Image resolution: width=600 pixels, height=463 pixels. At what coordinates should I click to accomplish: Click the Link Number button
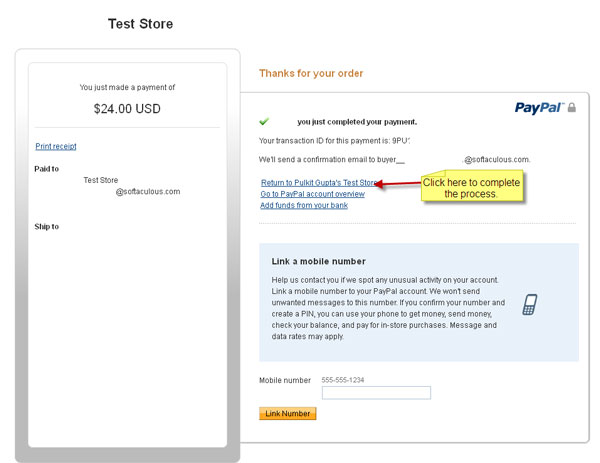tap(288, 414)
